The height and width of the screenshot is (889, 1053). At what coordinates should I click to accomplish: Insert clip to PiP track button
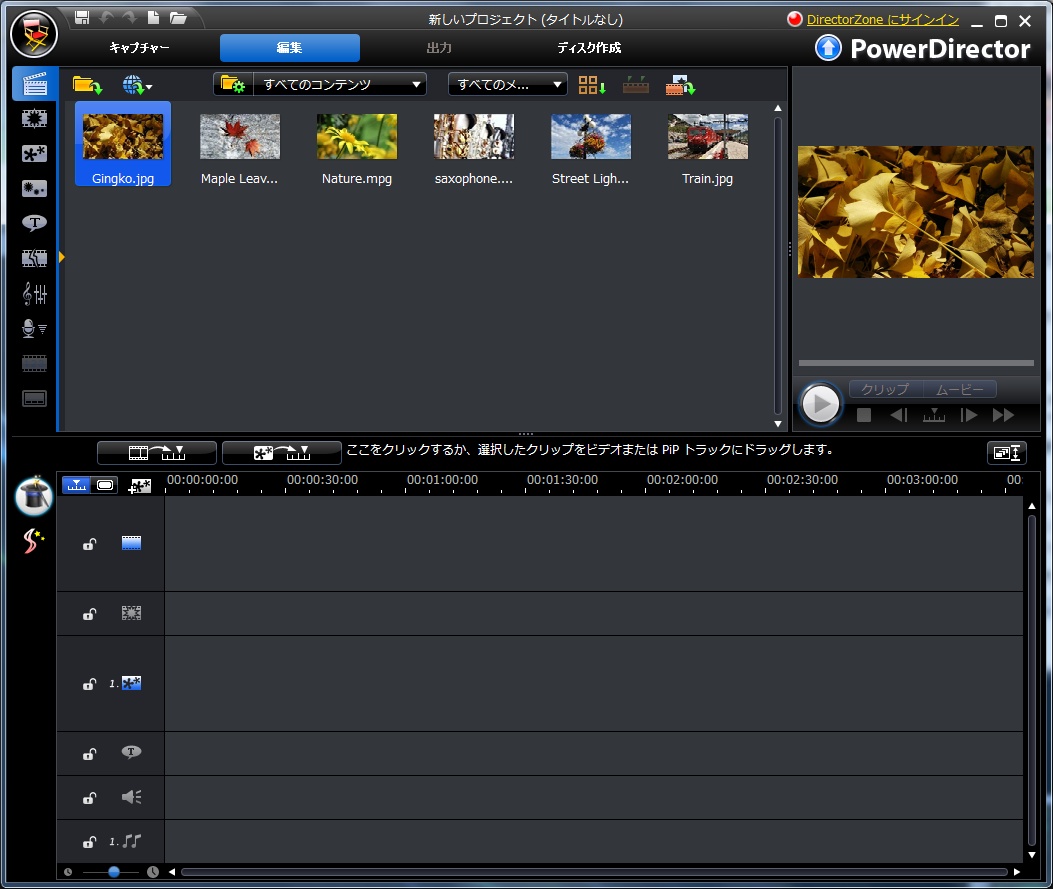[281, 453]
